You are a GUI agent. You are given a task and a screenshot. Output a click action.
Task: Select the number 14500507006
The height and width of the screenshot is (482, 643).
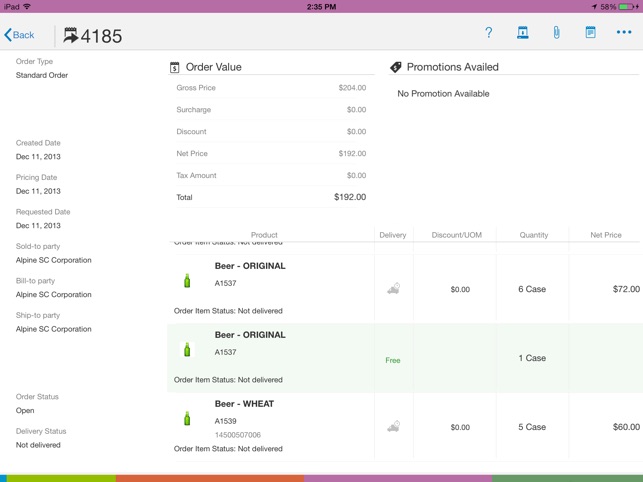(x=238, y=435)
